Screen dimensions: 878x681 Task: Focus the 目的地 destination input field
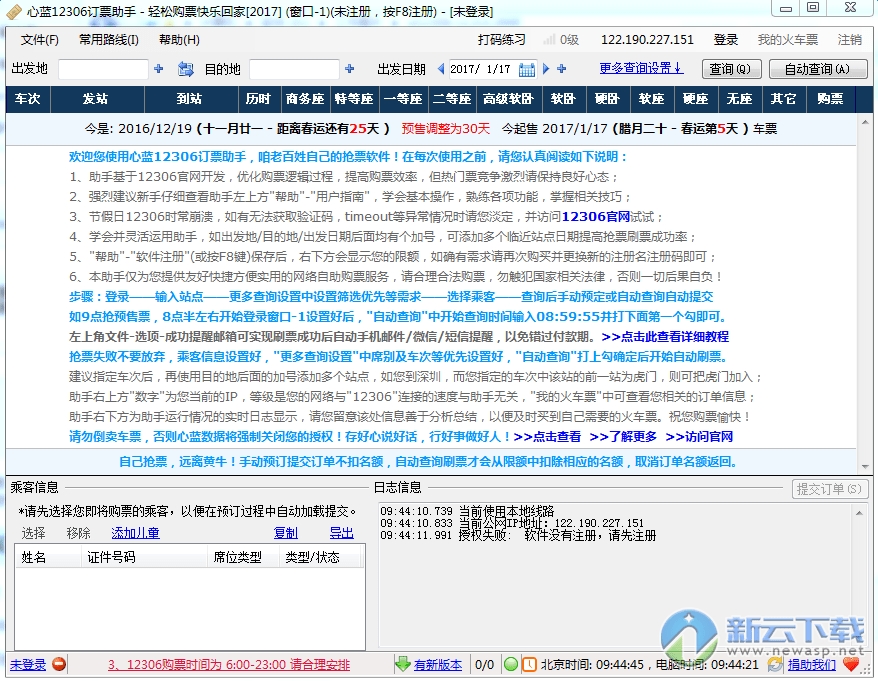point(294,69)
